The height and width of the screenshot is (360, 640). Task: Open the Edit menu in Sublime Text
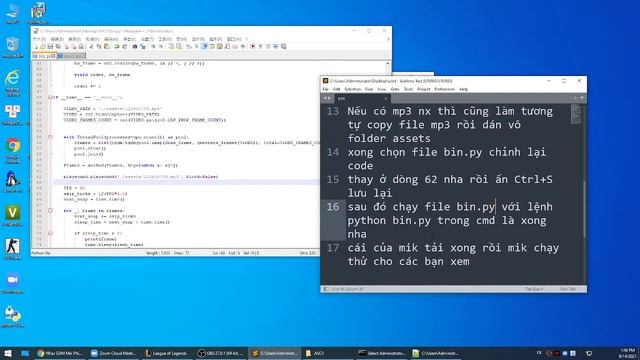coord(336,89)
